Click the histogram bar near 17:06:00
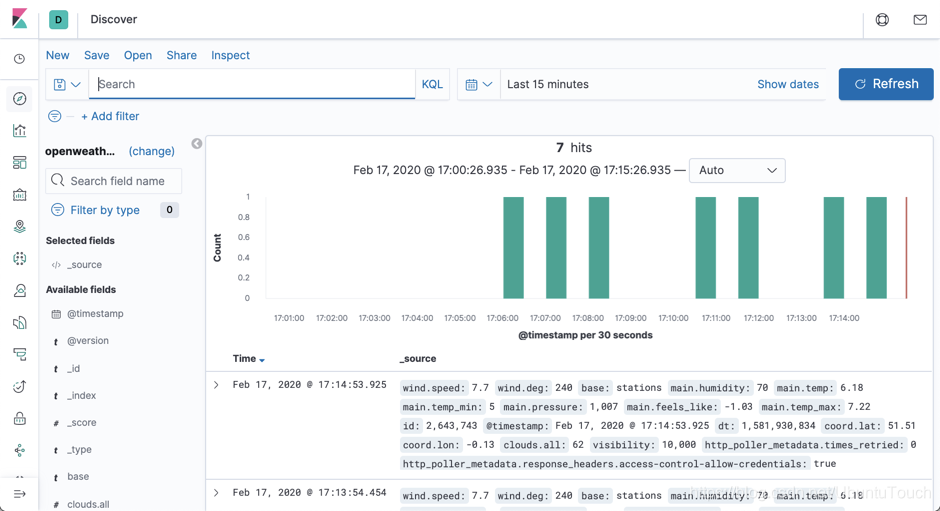The width and height of the screenshot is (940, 511). pos(513,248)
